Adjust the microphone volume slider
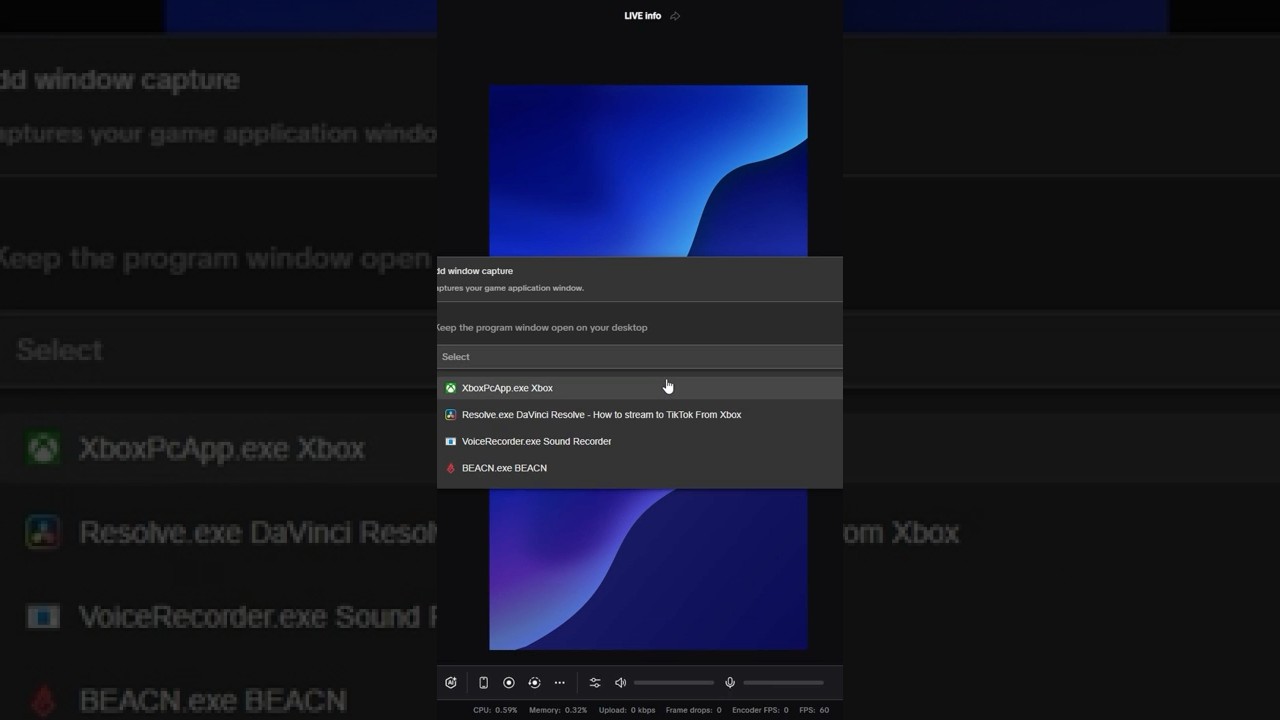 784,683
